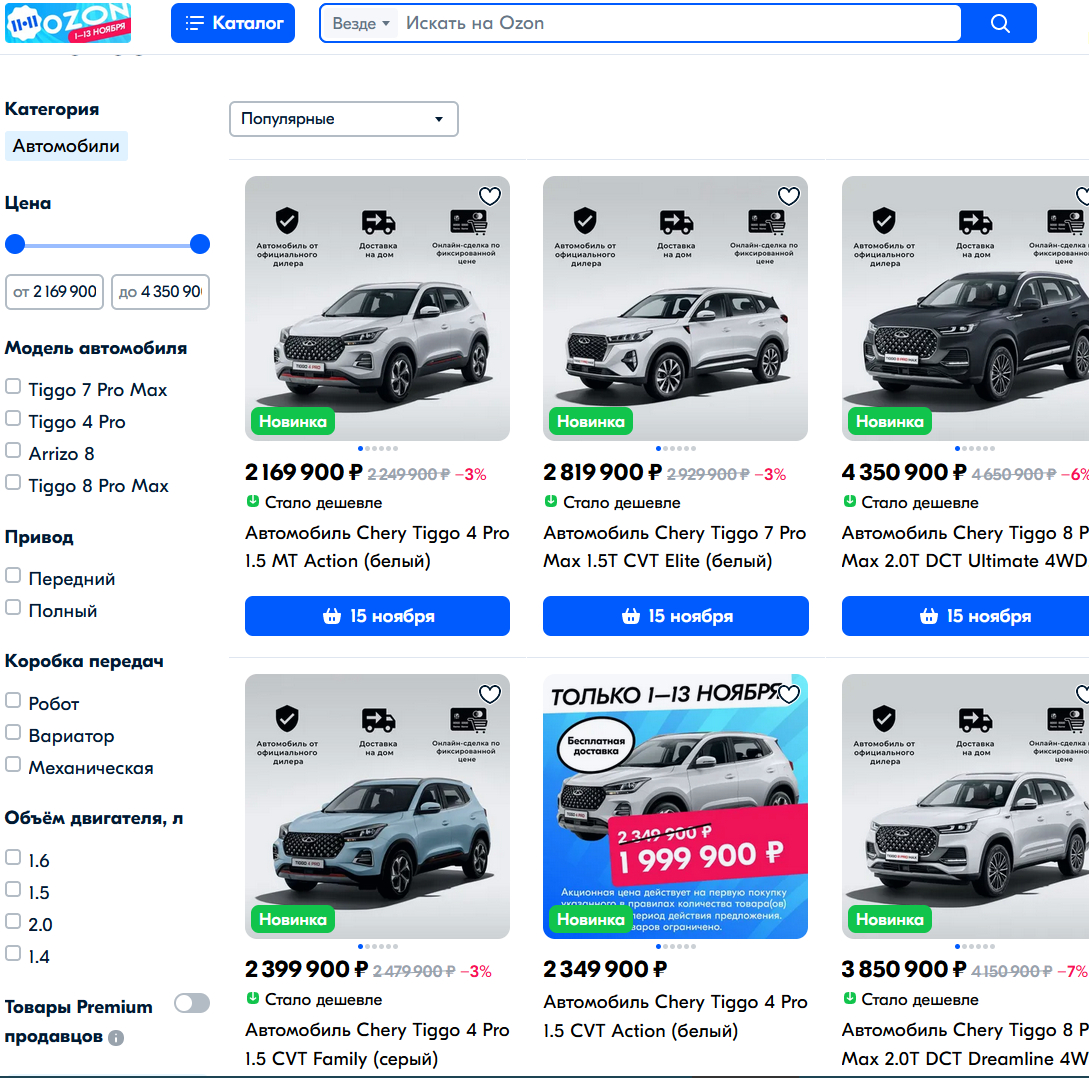Click the price 2 349 900 ₽

pyautogui.click(x=605, y=970)
